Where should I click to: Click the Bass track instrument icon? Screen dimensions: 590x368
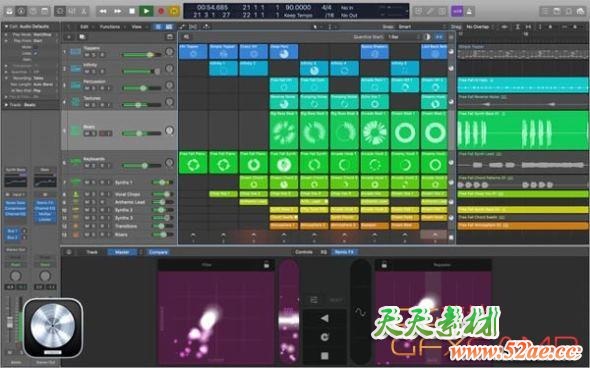point(76,131)
